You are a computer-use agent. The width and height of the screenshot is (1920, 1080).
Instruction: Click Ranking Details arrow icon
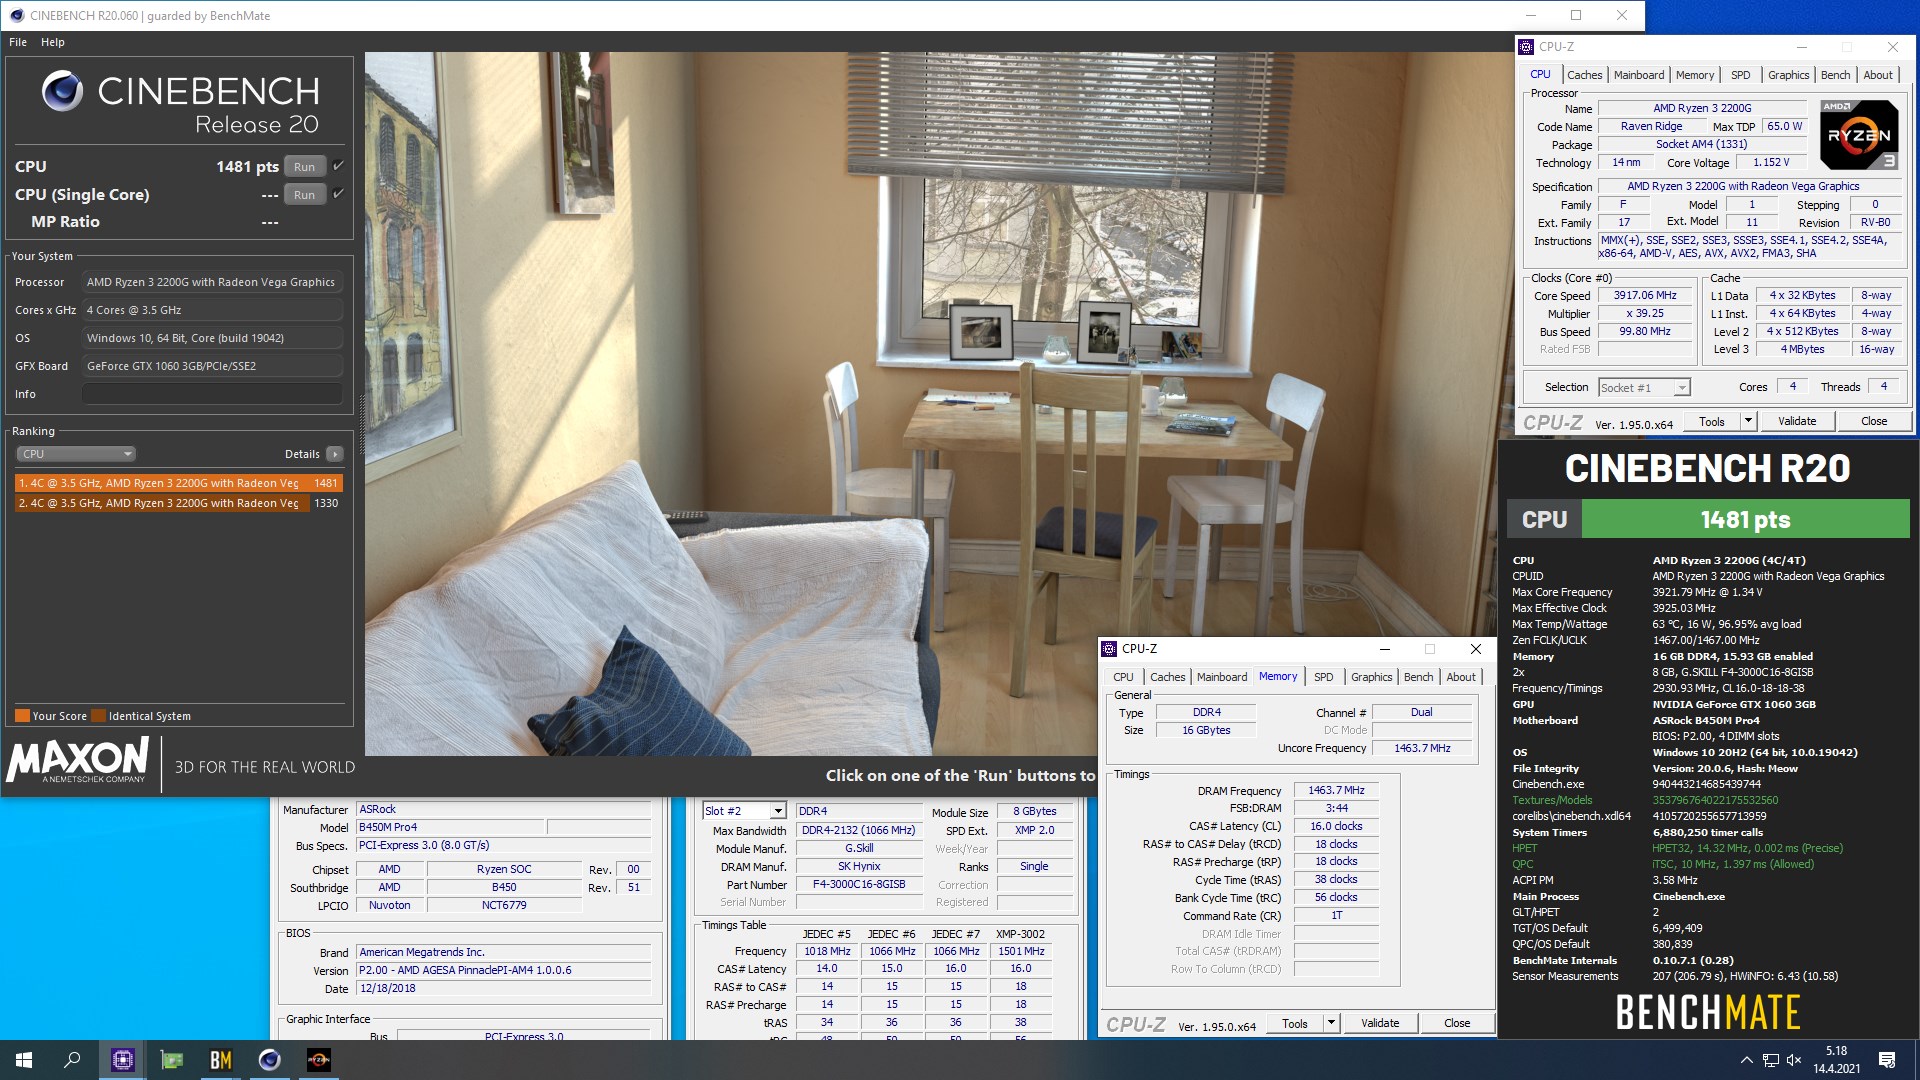(335, 454)
